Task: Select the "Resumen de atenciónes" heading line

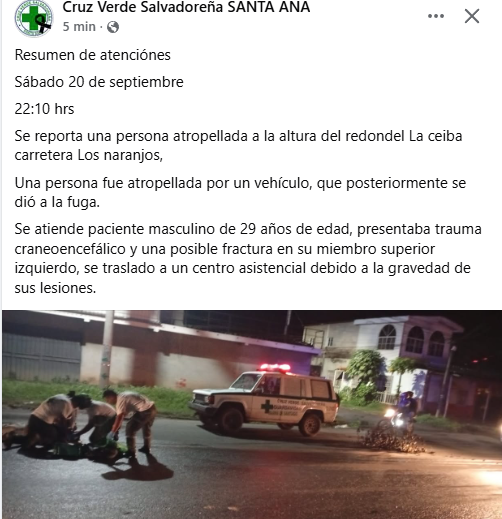Action: tap(93, 55)
